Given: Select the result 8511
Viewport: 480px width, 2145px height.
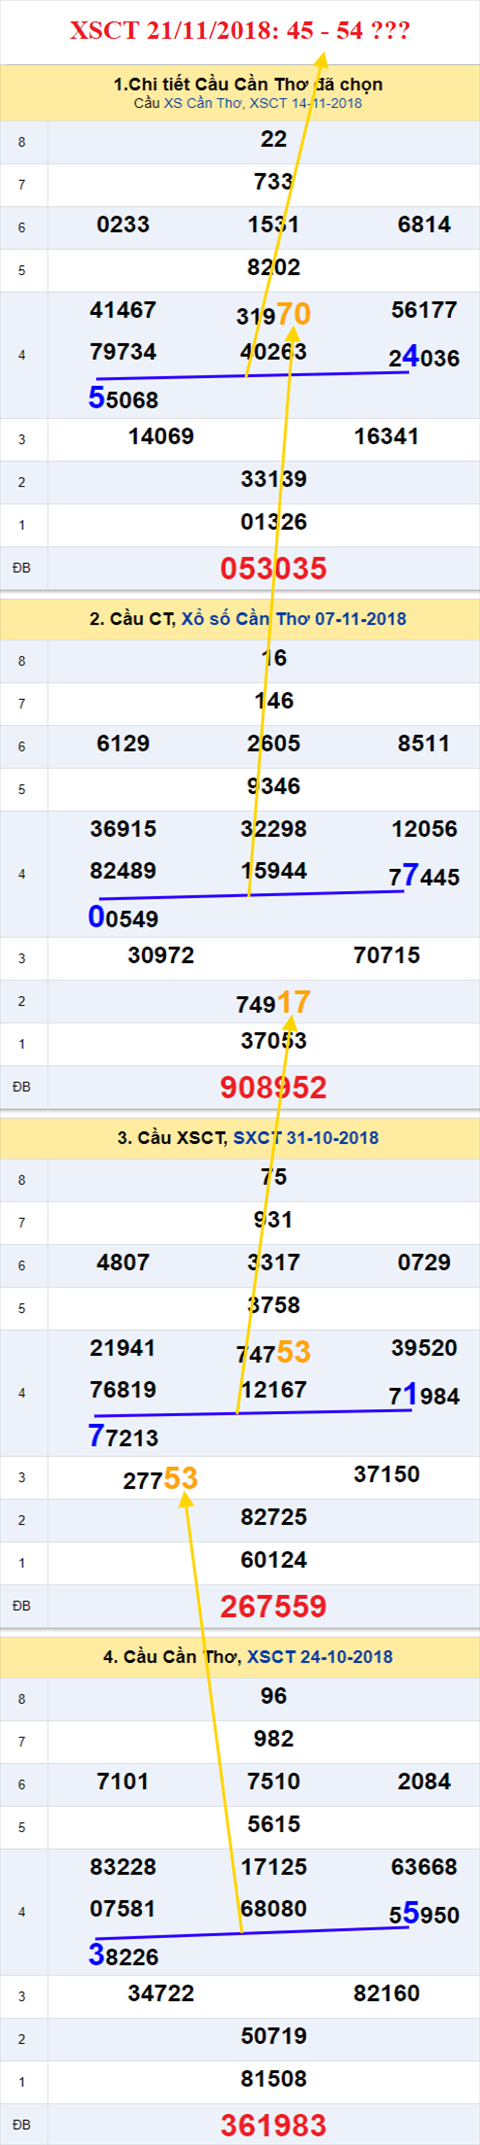Looking at the screenshot, I should coord(424,744).
